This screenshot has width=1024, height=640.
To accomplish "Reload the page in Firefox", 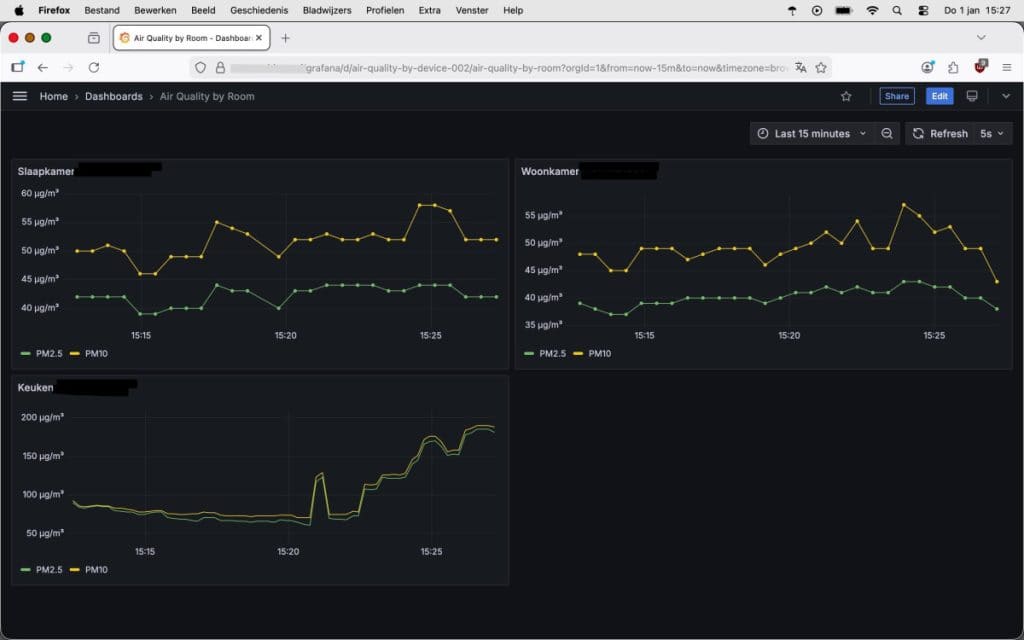I will click(x=94, y=67).
